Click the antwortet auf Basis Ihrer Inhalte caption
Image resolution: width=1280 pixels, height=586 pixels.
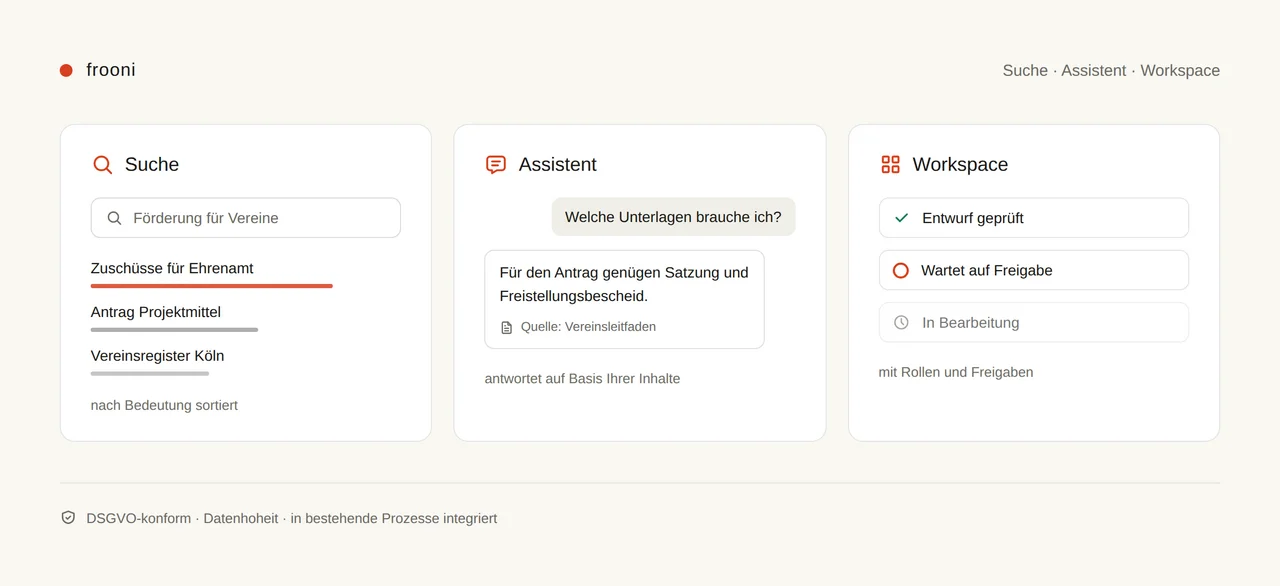[583, 379]
